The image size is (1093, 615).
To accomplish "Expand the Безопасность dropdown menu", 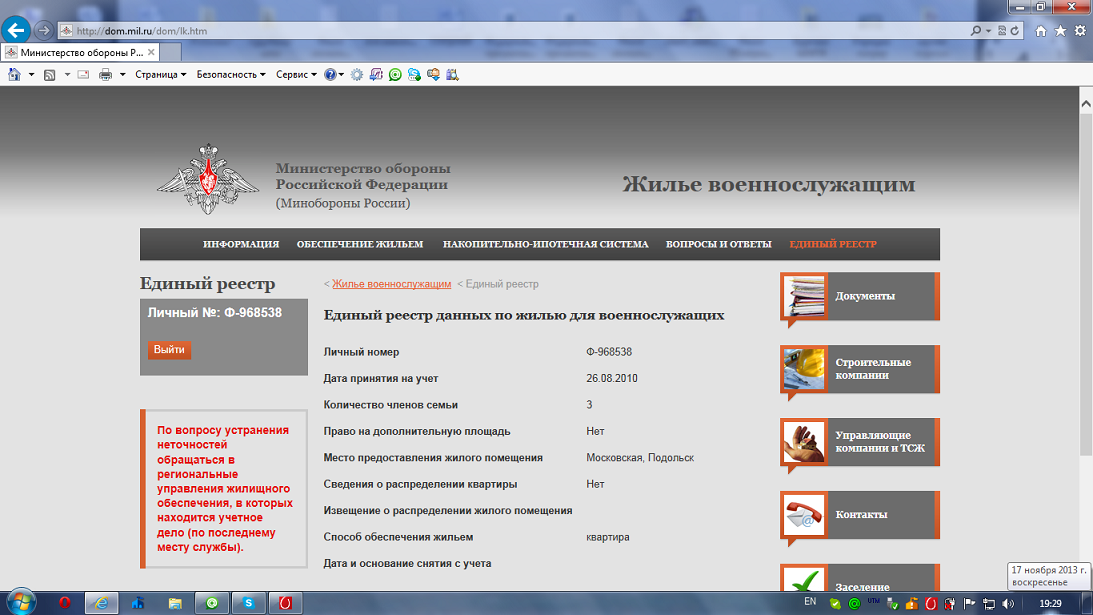I will click(231, 74).
